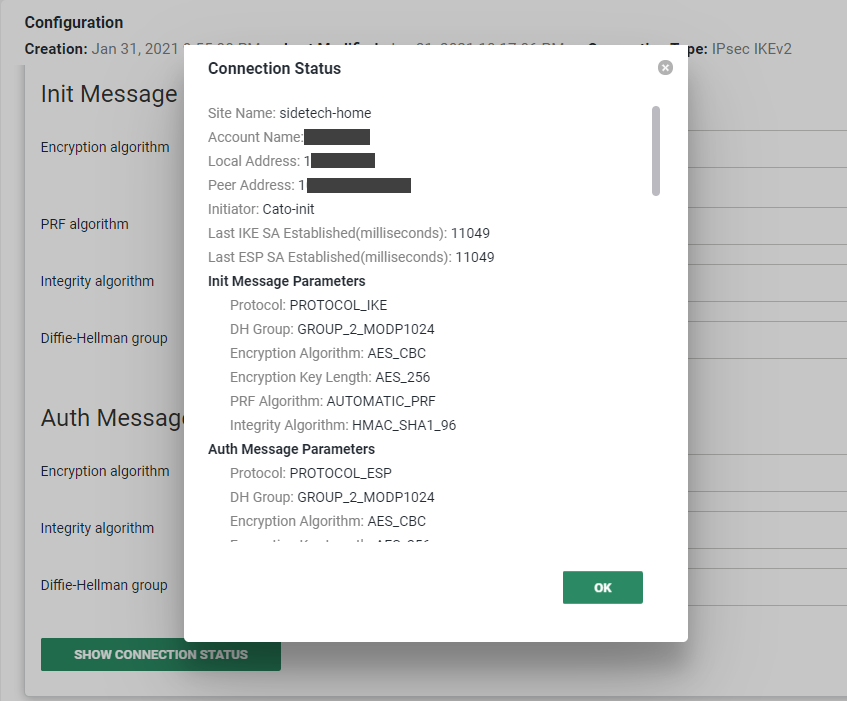Click 'Integrity Algorithm: HMAC_SHA1_96' line
The width and height of the screenshot is (847, 701).
[343, 425]
